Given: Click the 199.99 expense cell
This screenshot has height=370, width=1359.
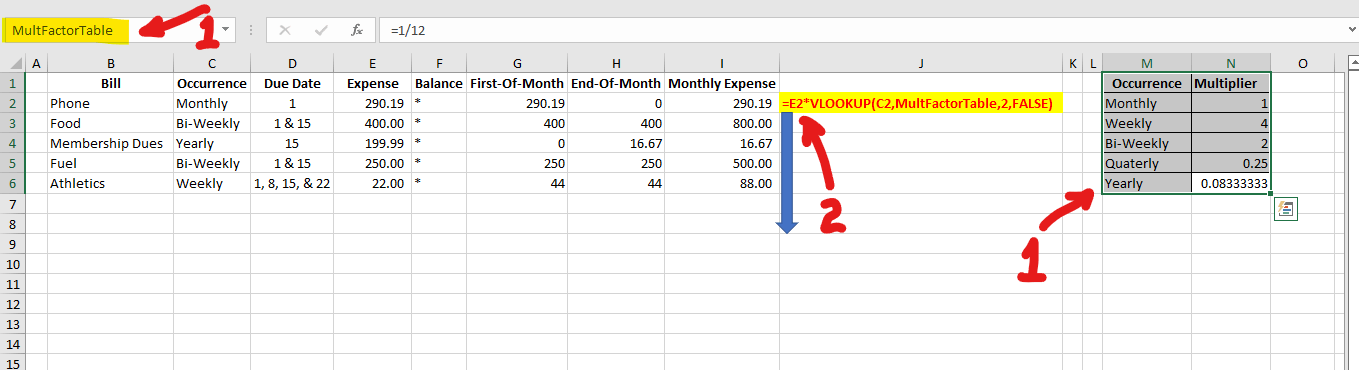Looking at the screenshot, I should [373, 143].
